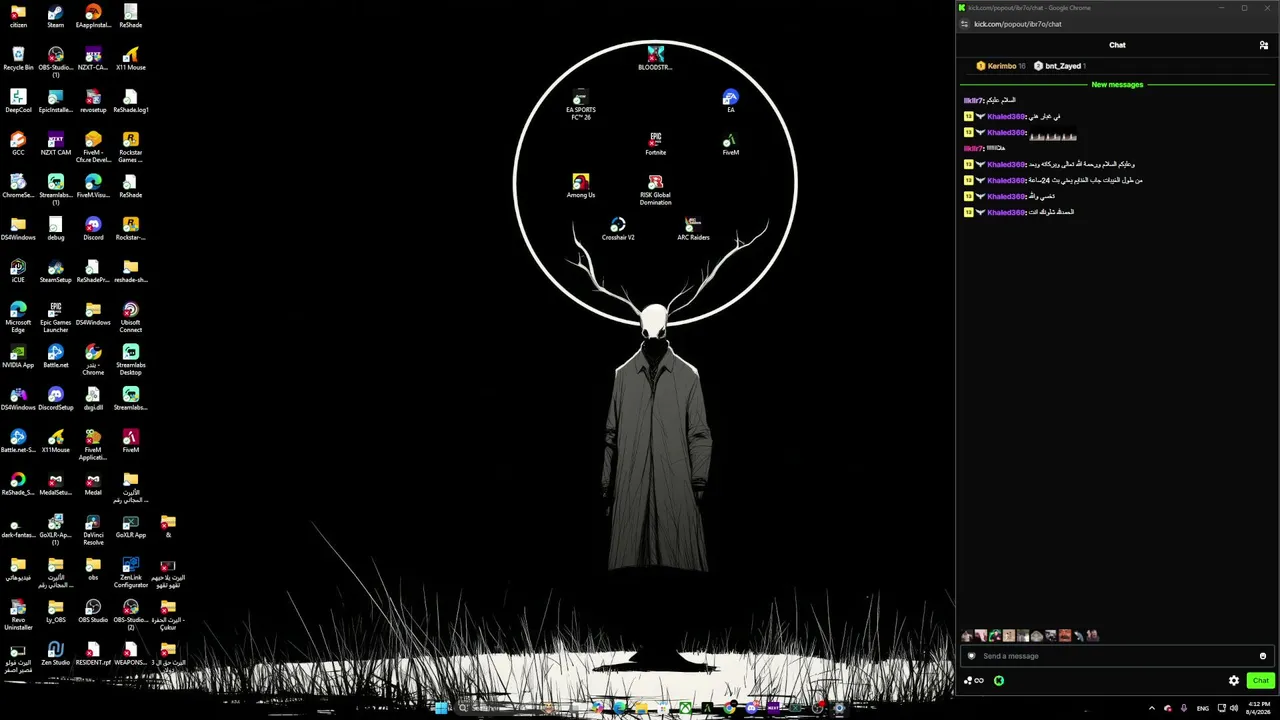Select the Zen Studio desktop icon

click(x=55, y=653)
